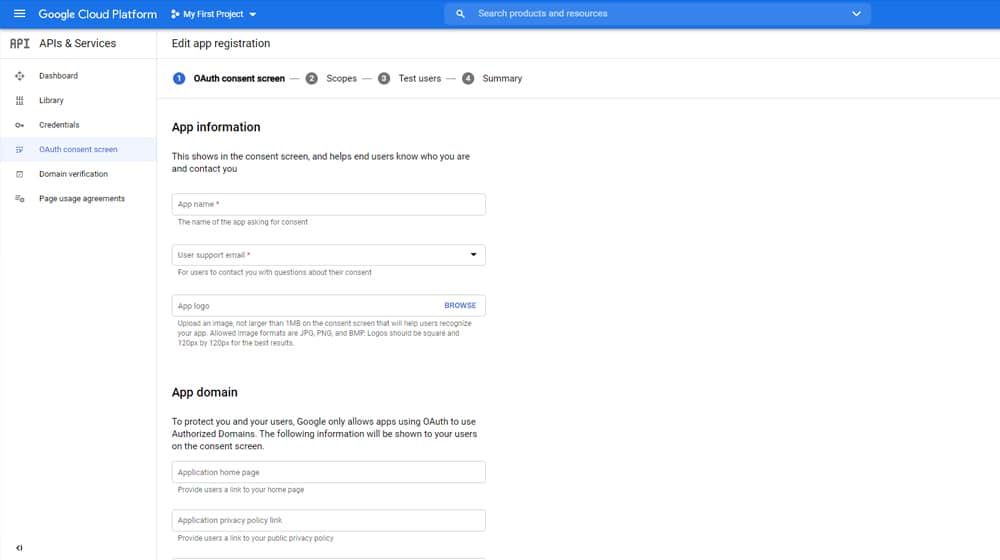Click the Domain verification checkbox icon
Image resolution: width=1000 pixels, height=560 pixels.
pyautogui.click(x=19, y=174)
